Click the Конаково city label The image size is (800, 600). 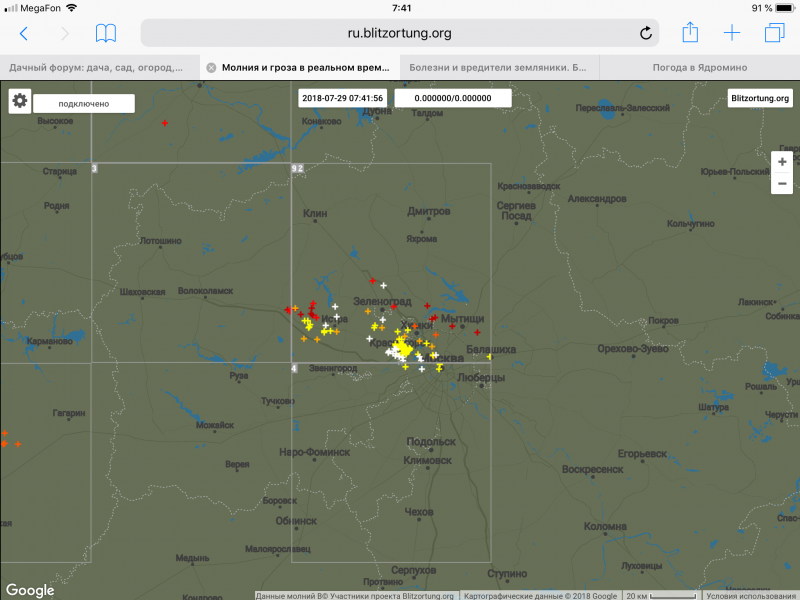pos(321,121)
